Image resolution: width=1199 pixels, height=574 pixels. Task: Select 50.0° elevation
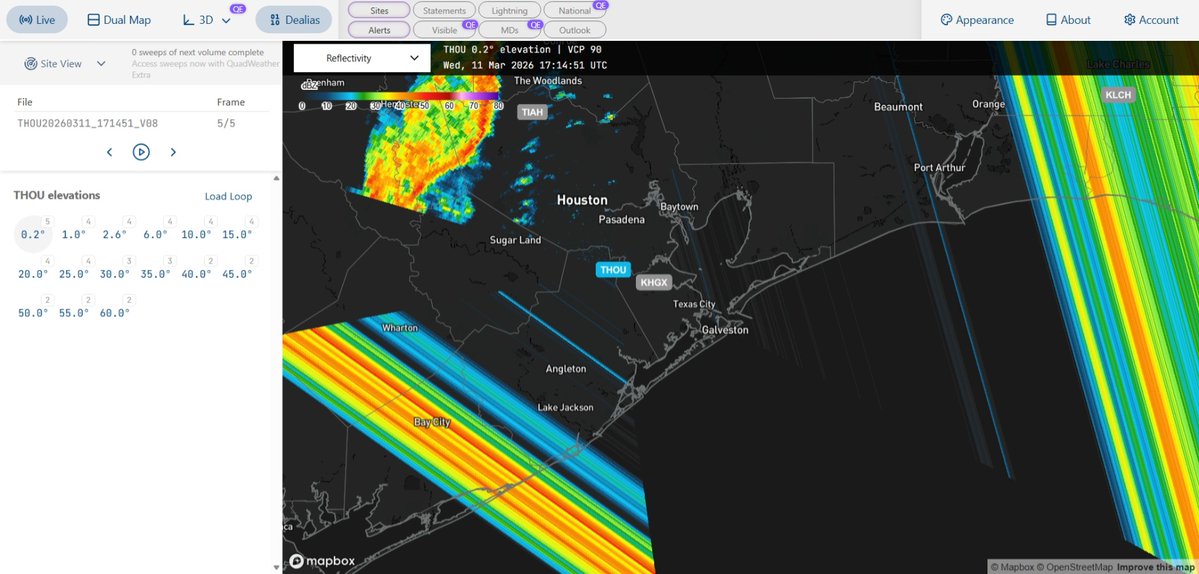33,313
